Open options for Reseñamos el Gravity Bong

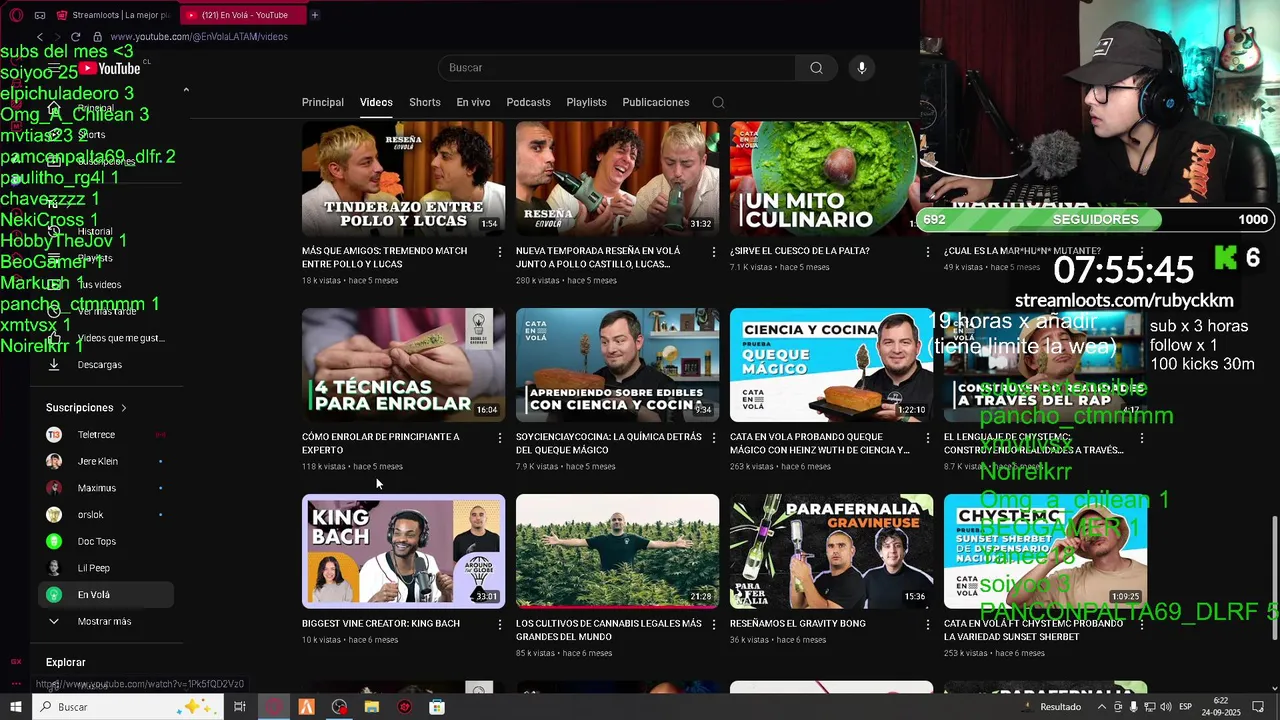click(928, 624)
